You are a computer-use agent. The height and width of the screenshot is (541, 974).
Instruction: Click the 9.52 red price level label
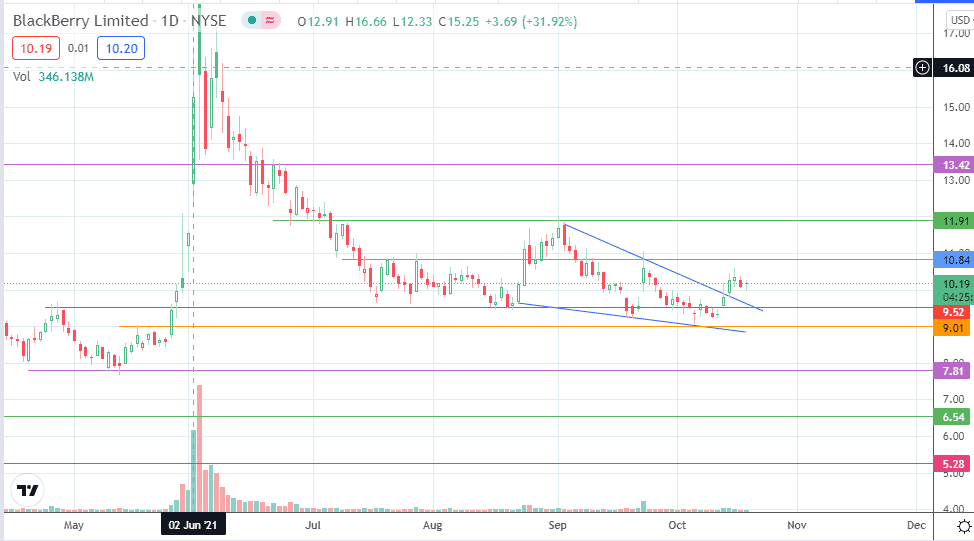tap(953, 312)
